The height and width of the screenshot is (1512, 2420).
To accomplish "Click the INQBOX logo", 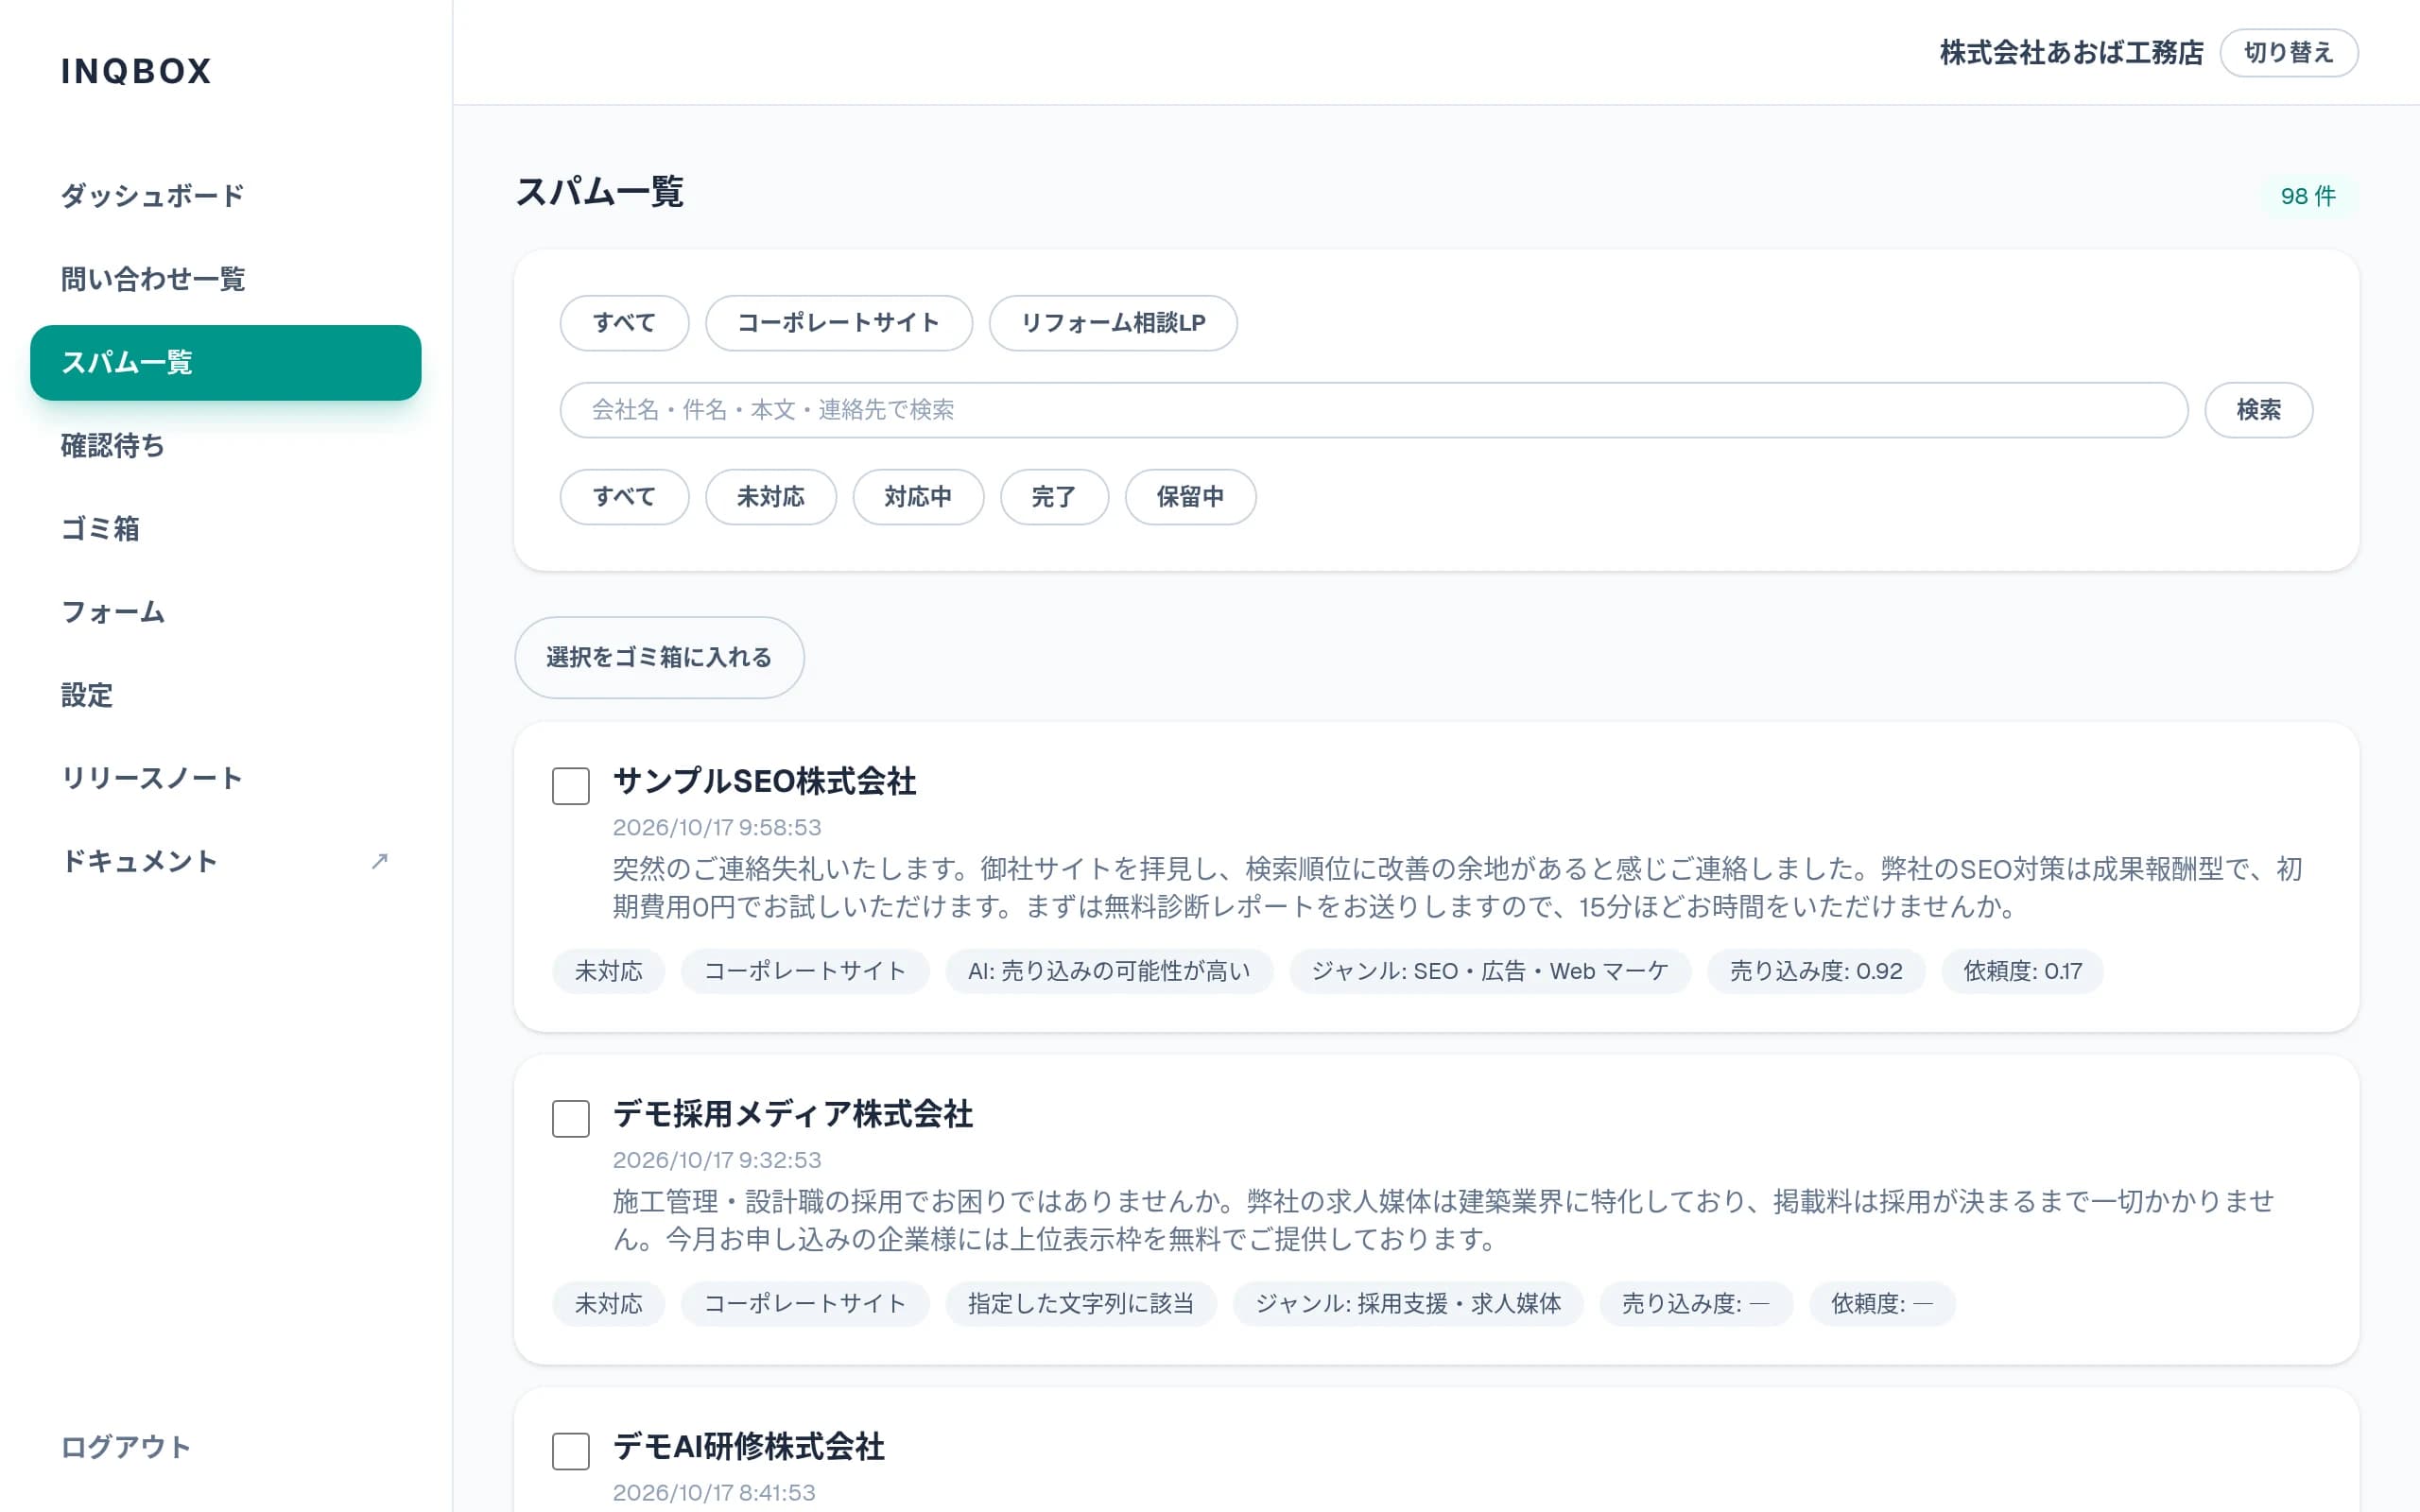I will coord(137,71).
